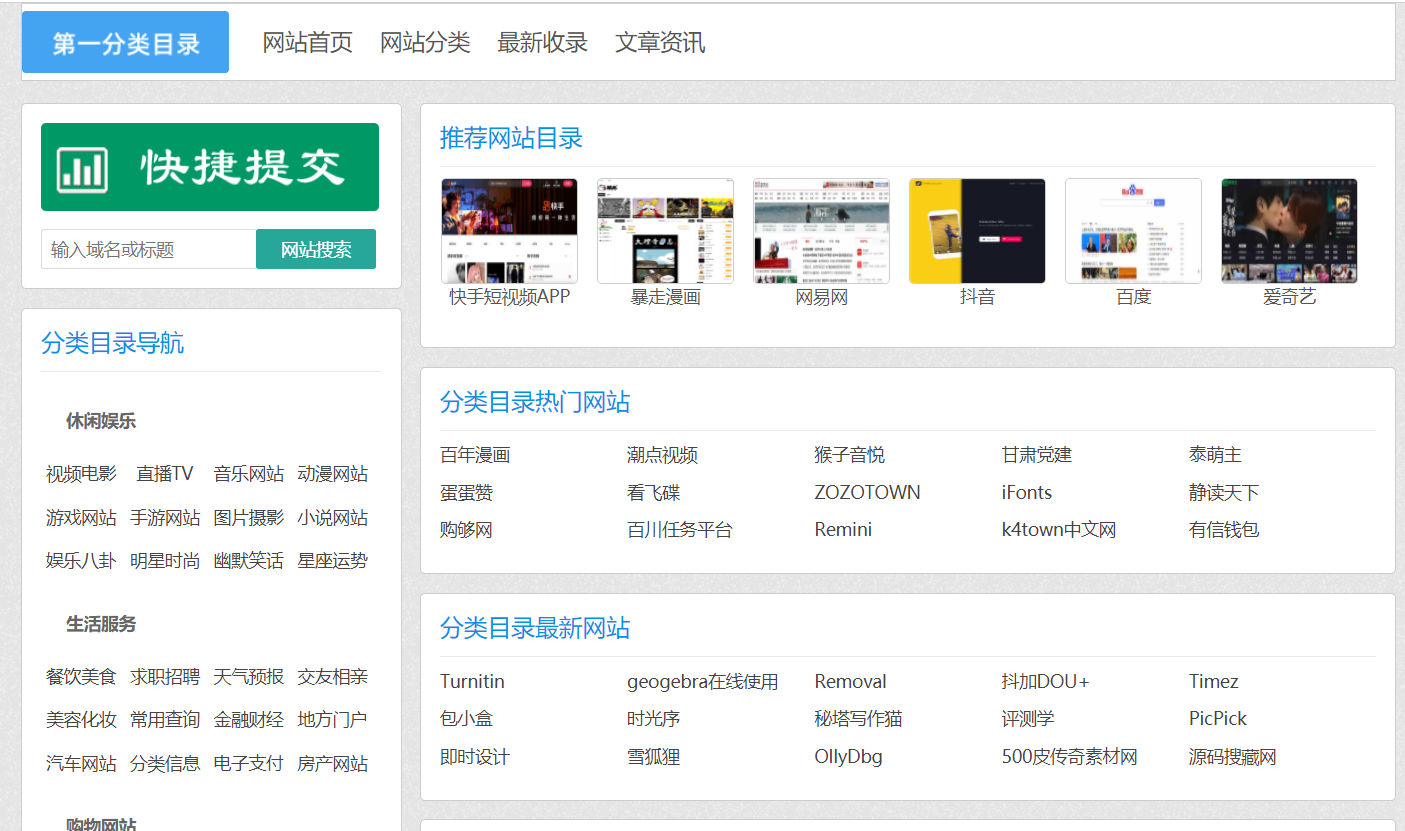Screen dimensions: 1405x831
Task: Select 娱乐八卦 category
Action: click(x=81, y=561)
